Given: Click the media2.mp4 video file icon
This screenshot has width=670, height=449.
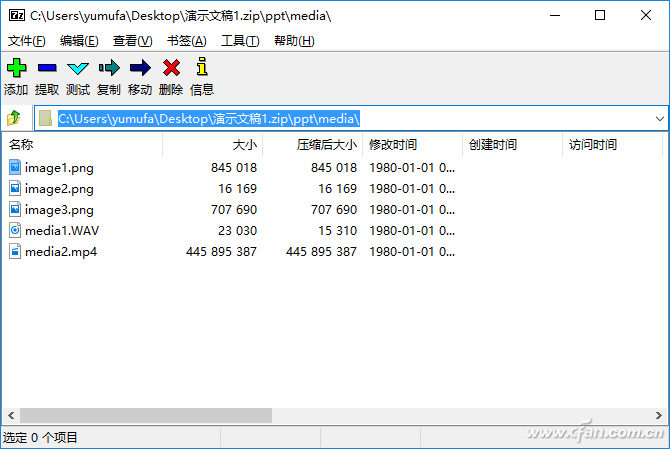Looking at the screenshot, I should [x=15, y=251].
